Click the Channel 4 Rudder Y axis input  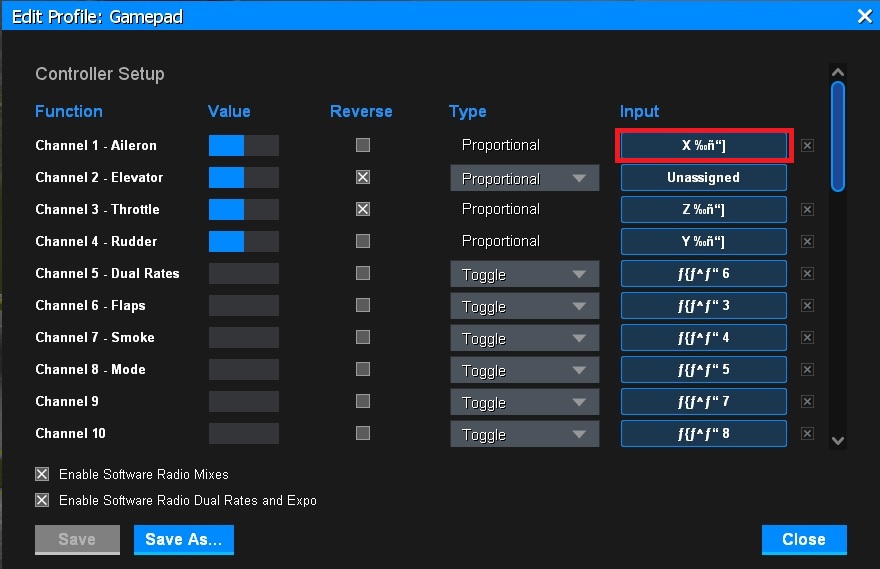tap(703, 242)
